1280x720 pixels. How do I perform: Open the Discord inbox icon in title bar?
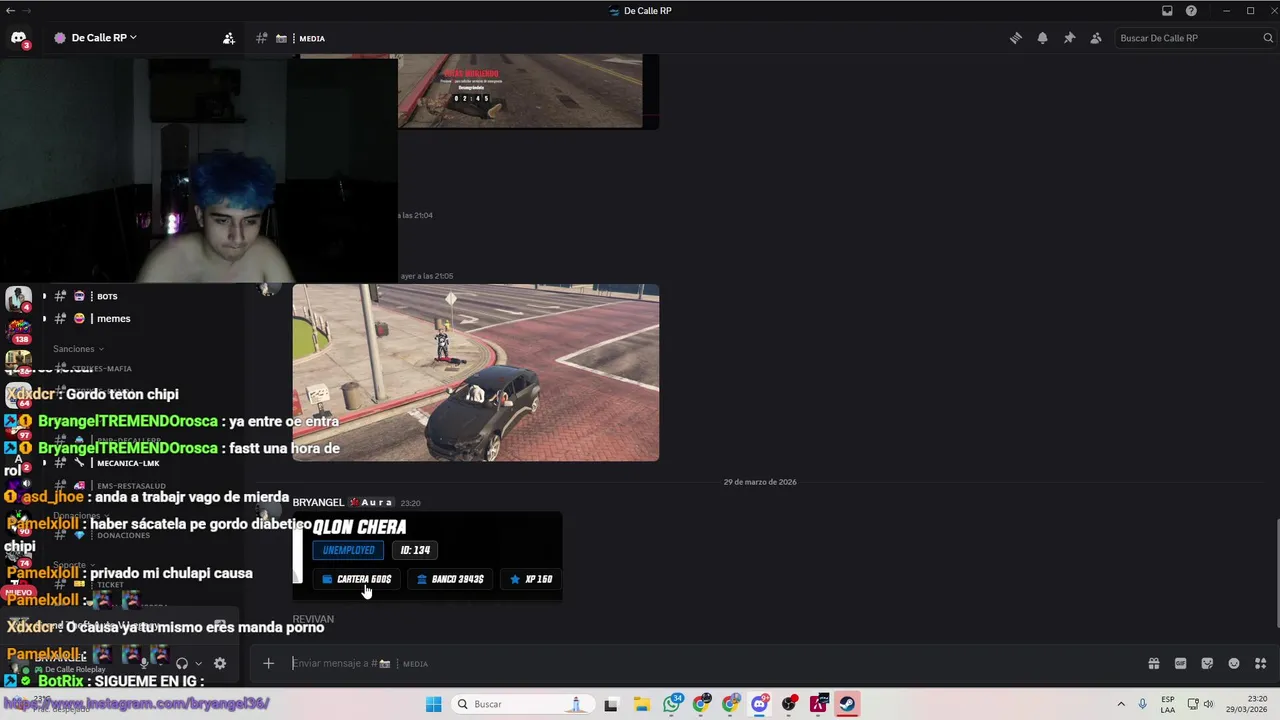(1167, 11)
